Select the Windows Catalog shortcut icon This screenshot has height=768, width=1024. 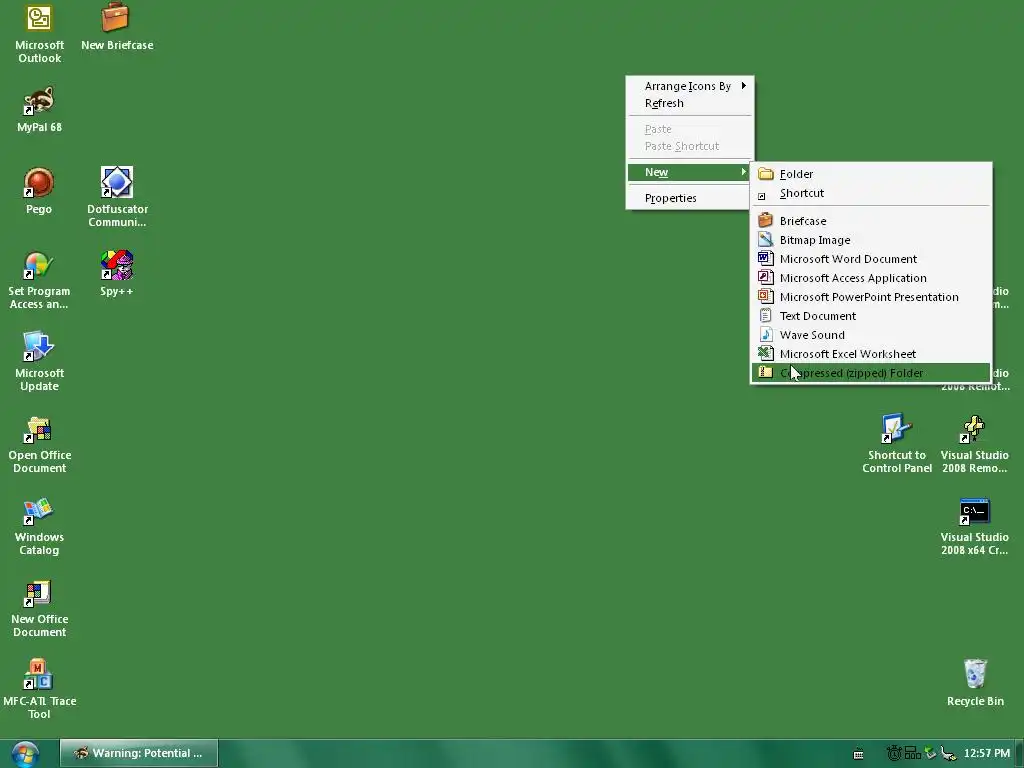click(39, 526)
